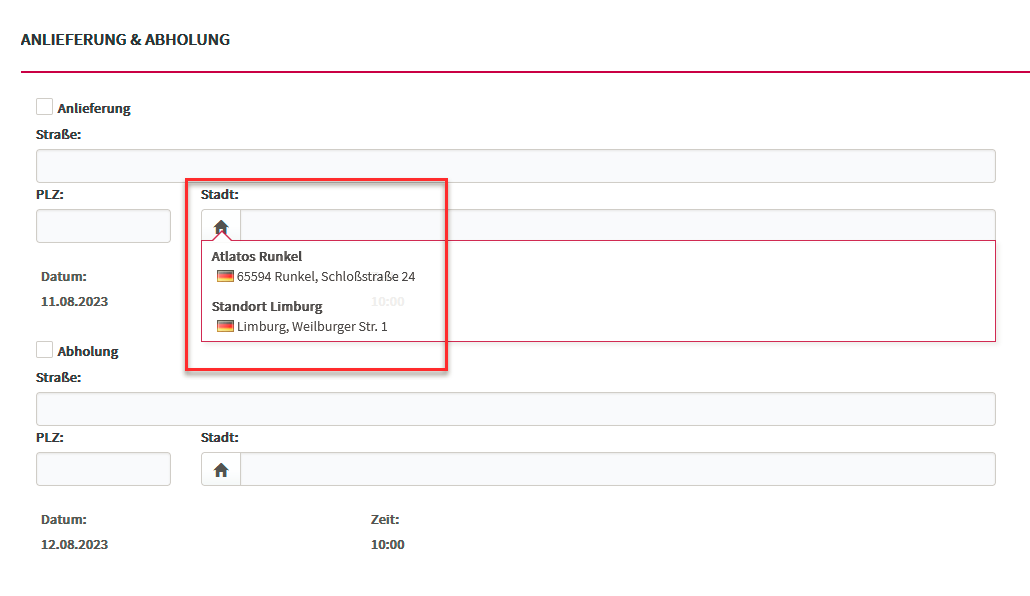Click the home icon in Anlieferung Stadt field
The width and height of the screenshot is (1030, 596).
click(x=221, y=227)
